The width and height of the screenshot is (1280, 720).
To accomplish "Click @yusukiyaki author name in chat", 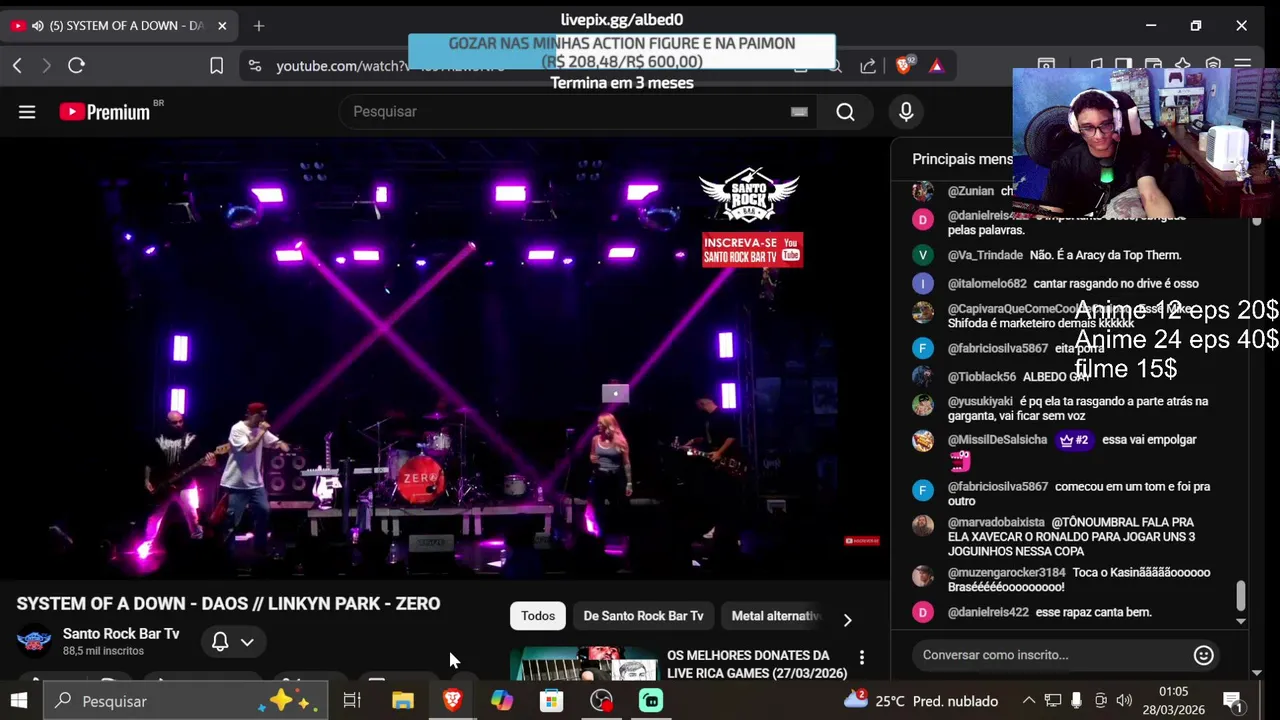I will pyautogui.click(x=980, y=401).
